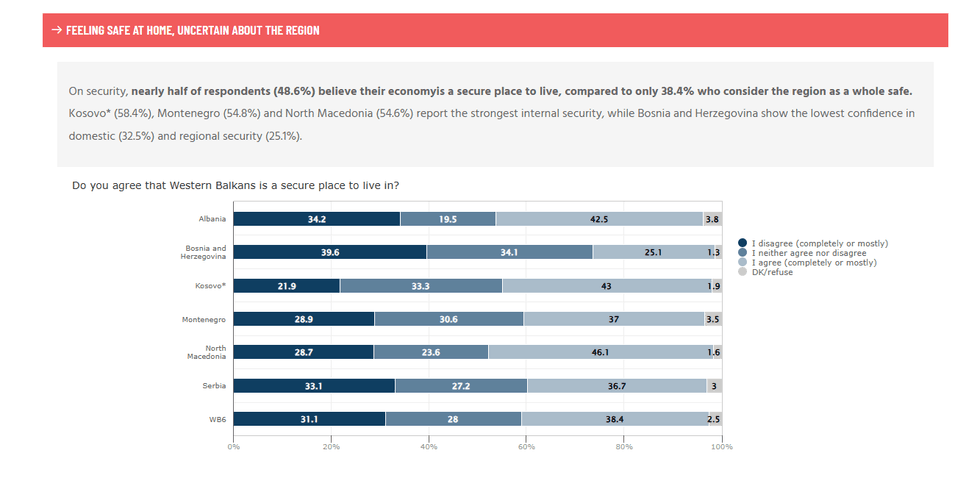Toggle the 'DK/refuse' legend label
This screenshot has width=980, height=481.
(772, 272)
